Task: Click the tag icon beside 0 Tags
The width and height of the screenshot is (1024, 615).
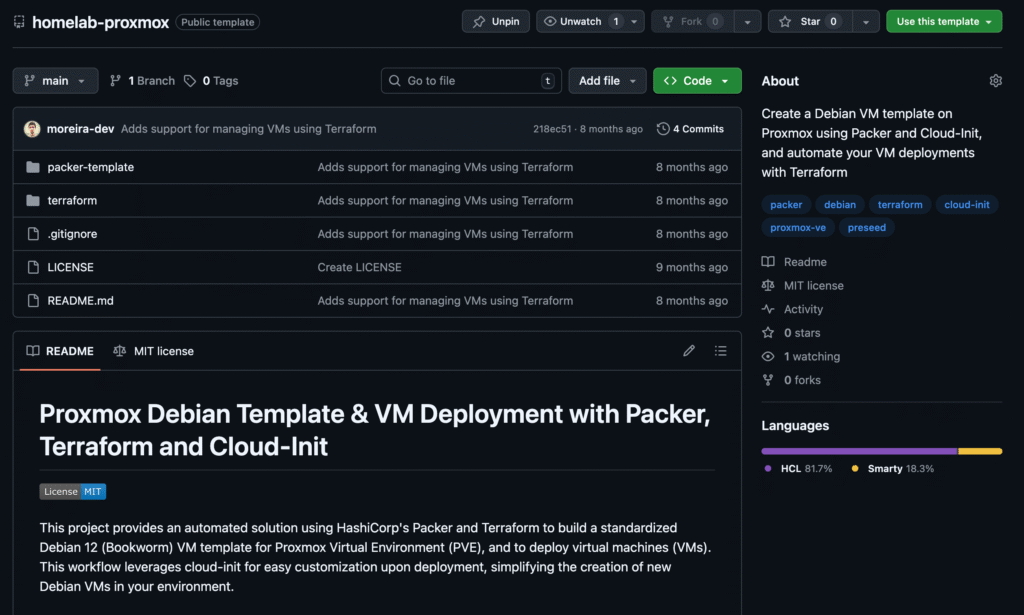Action: click(x=190, y=80)
